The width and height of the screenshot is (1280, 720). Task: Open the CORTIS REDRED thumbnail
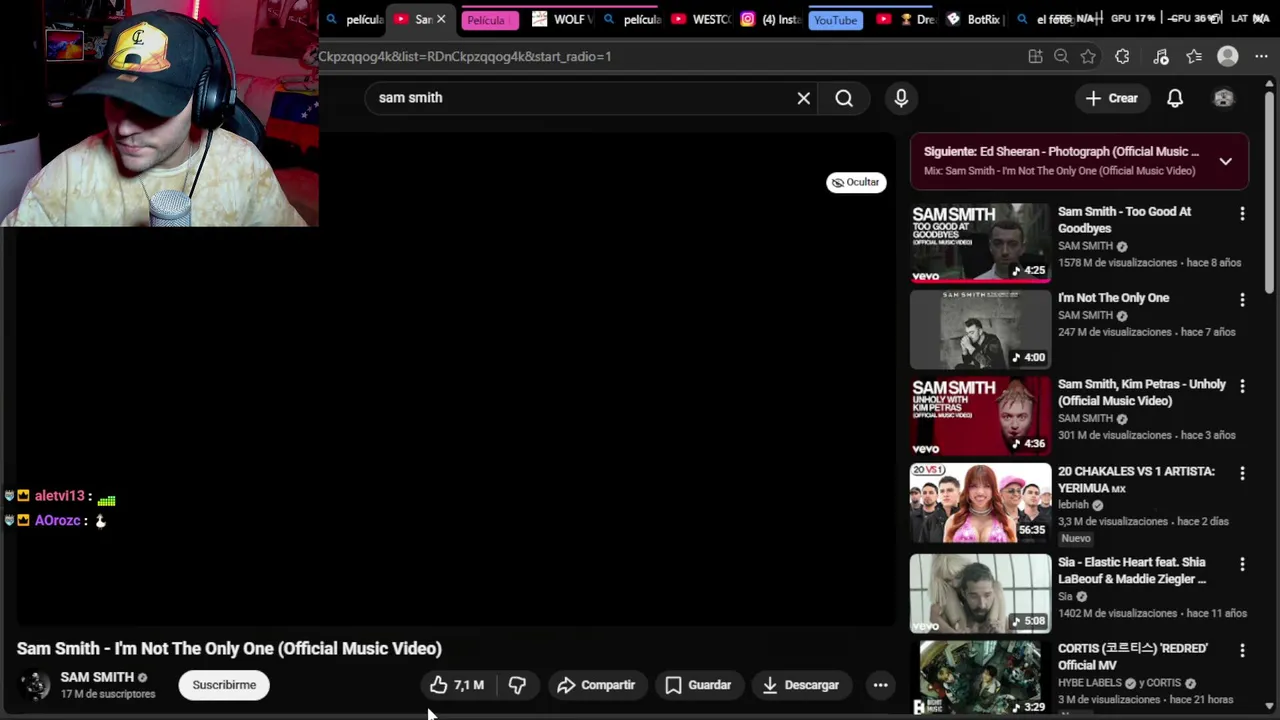(980, 678)
